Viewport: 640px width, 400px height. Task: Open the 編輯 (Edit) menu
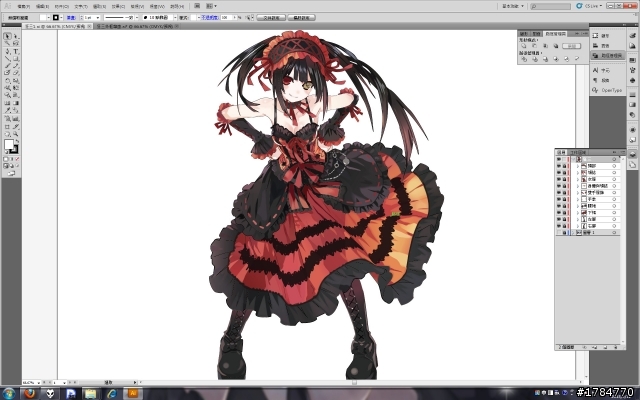[x=42, y=7]
